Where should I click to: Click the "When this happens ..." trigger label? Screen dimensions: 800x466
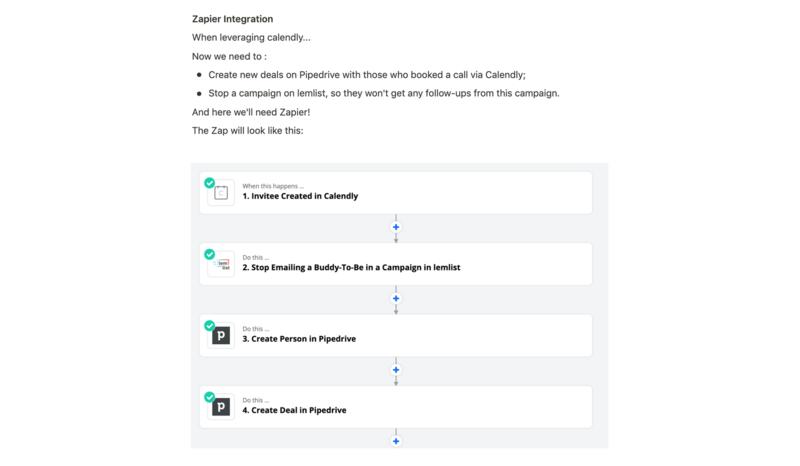coord(272,186)
